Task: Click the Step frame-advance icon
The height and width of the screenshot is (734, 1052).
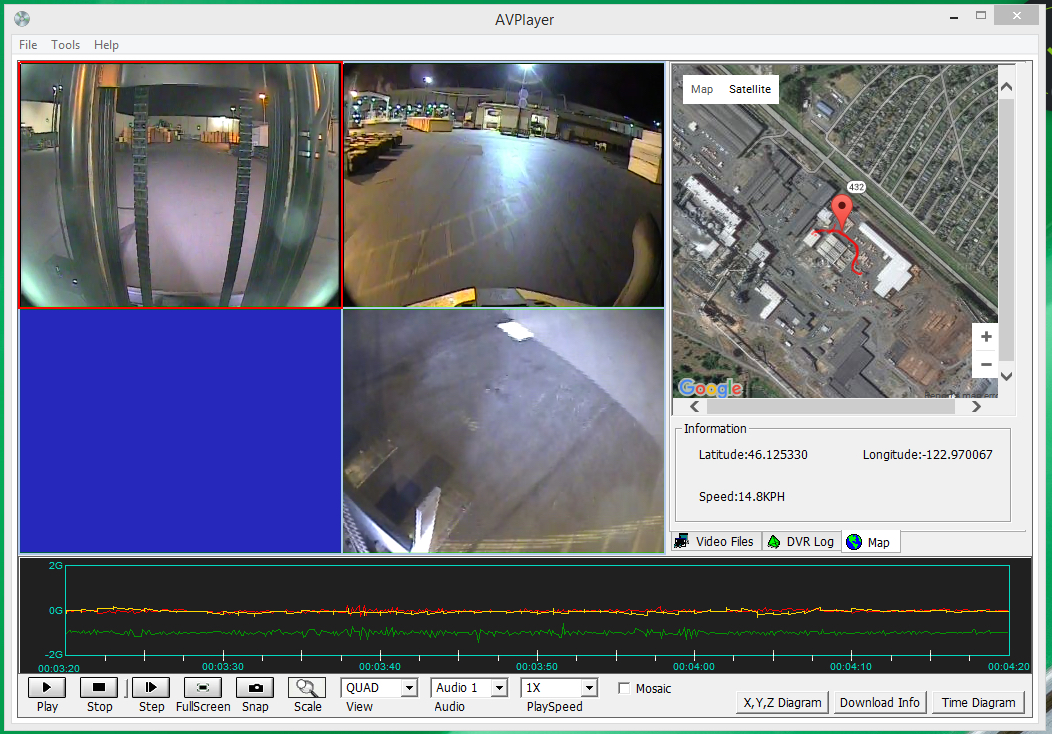Action: pos(151,688)
